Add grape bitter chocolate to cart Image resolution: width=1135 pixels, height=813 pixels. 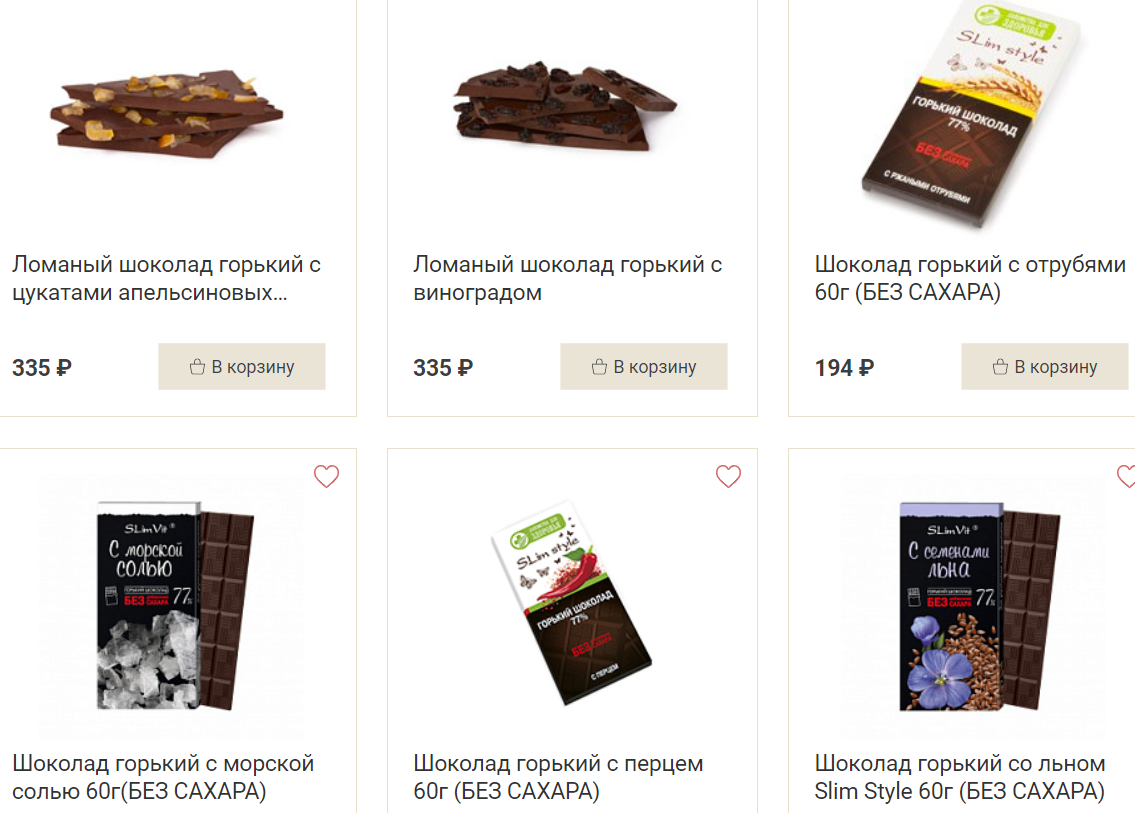click(644, 366)
